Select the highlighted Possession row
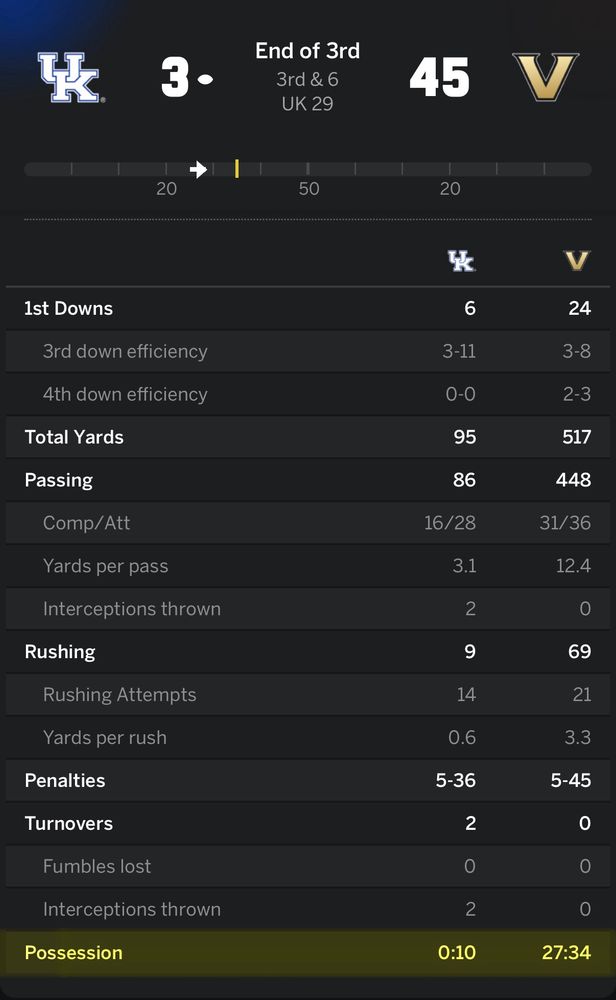Image resolution: width=616 pixels, height=1000 pixels. (308, 953)
